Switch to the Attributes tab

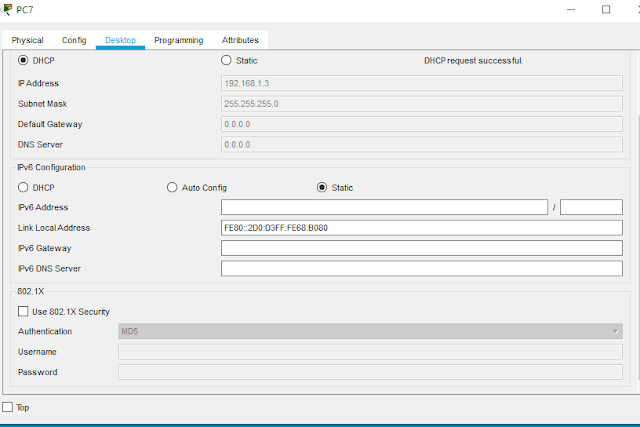coord(240,40)
